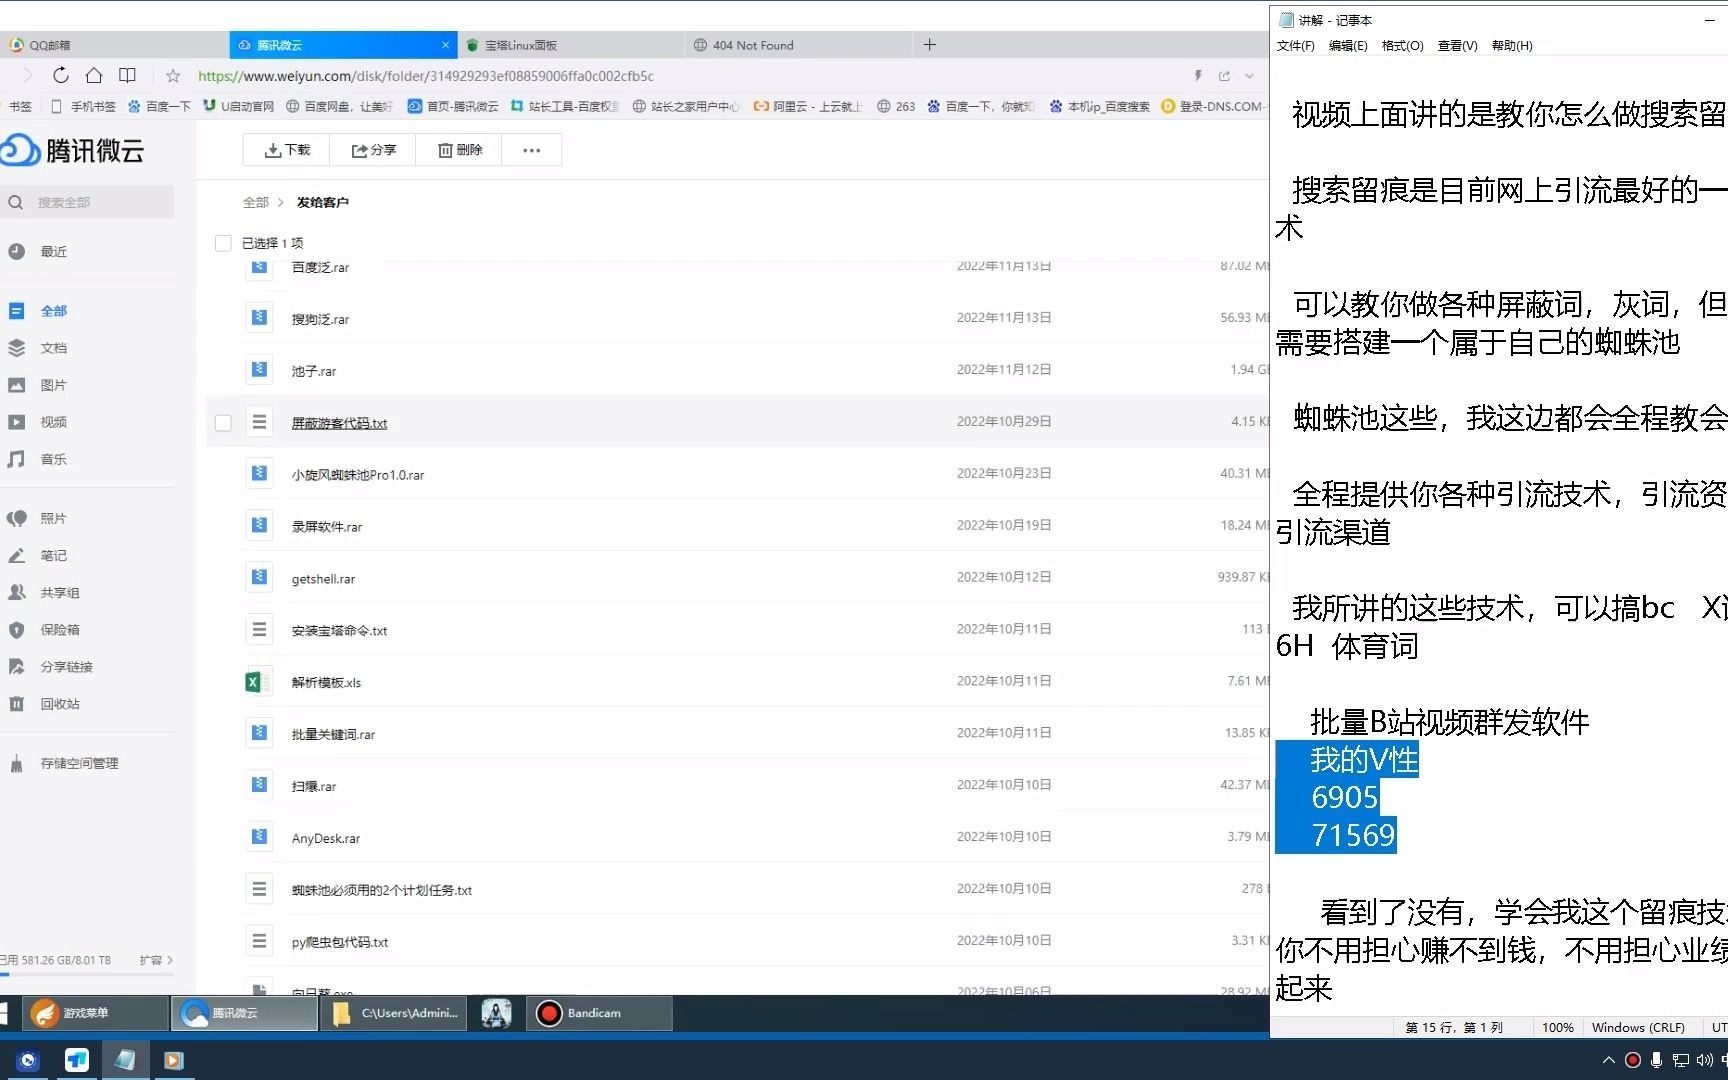Open 音乐 (Music) category
This screenshot has width=1728, height=1080.
tap(53, 459)
